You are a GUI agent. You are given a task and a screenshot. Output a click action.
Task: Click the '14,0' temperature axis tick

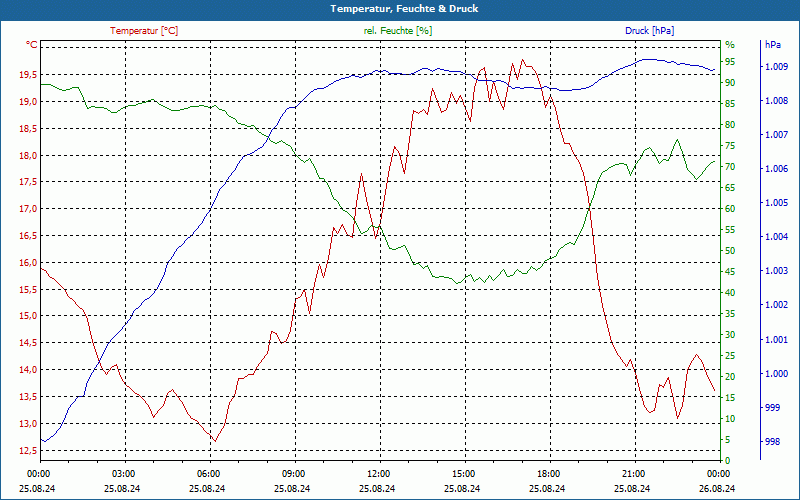[28, 369]
